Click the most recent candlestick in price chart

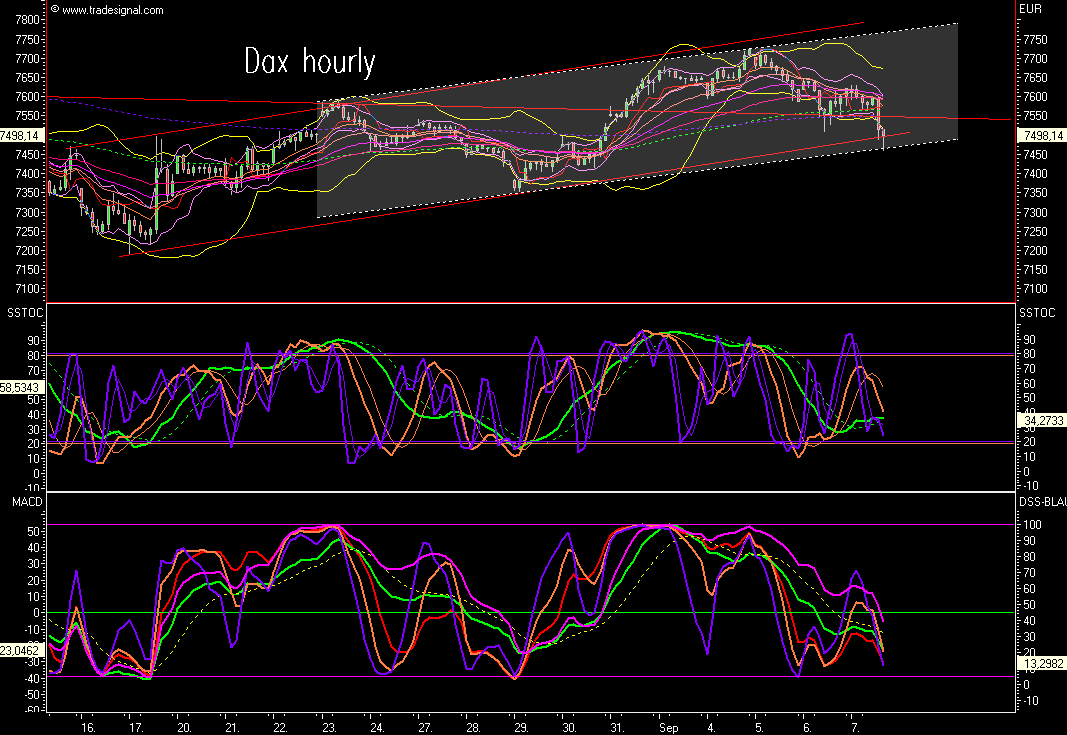tap(882, 136)
